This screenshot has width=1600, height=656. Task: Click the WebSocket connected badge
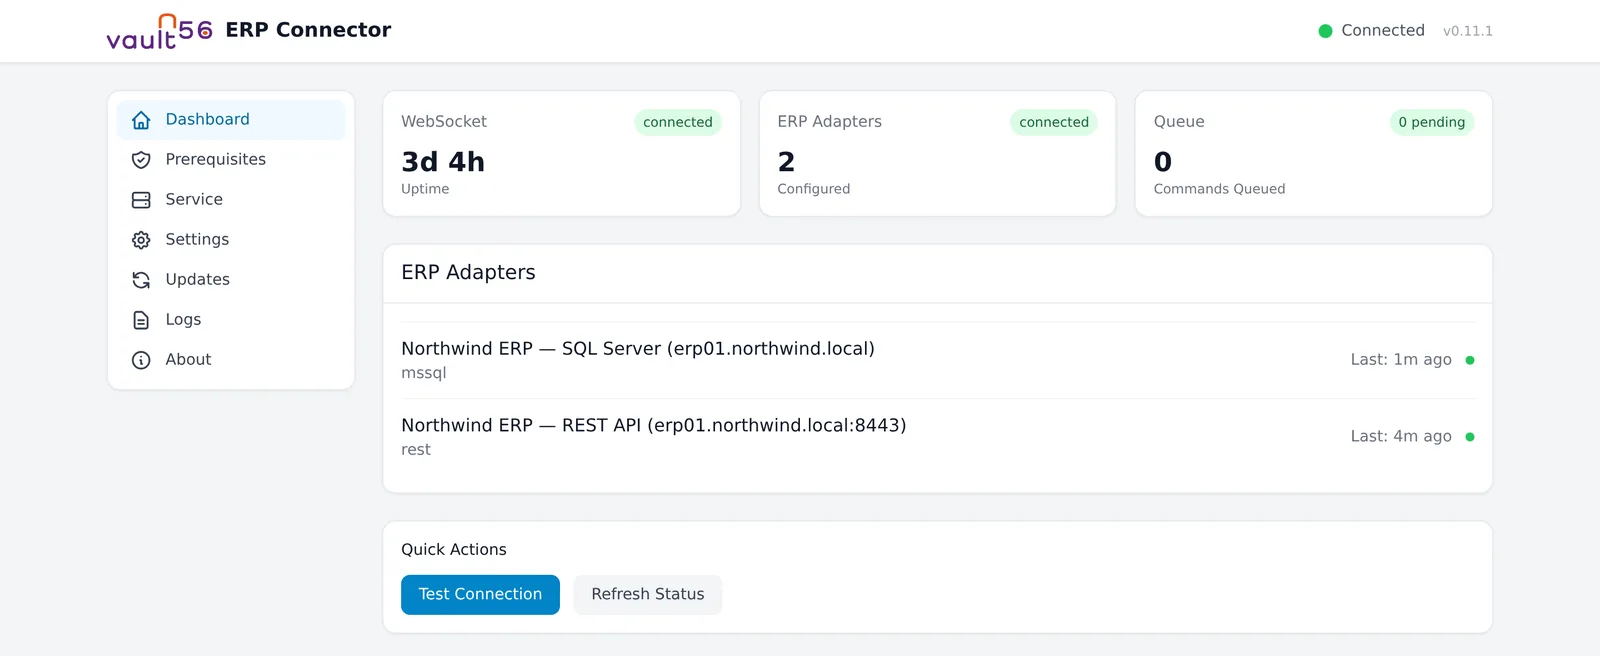(678, 122)
